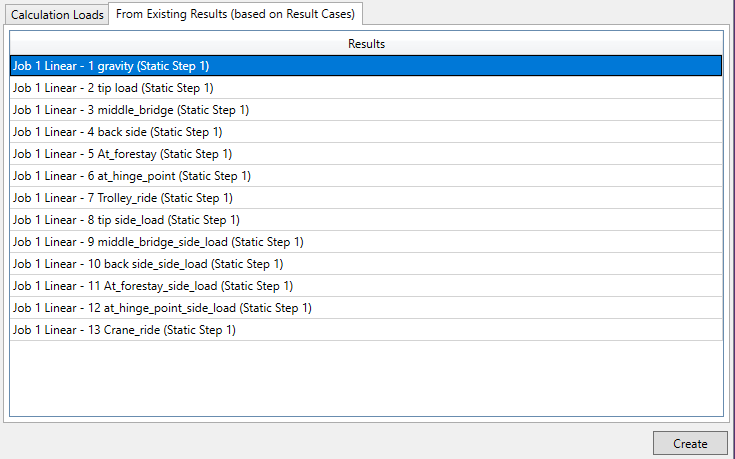Select the 2 tip load result
This screenshot has width=735, height=459.
coord(366,88)
